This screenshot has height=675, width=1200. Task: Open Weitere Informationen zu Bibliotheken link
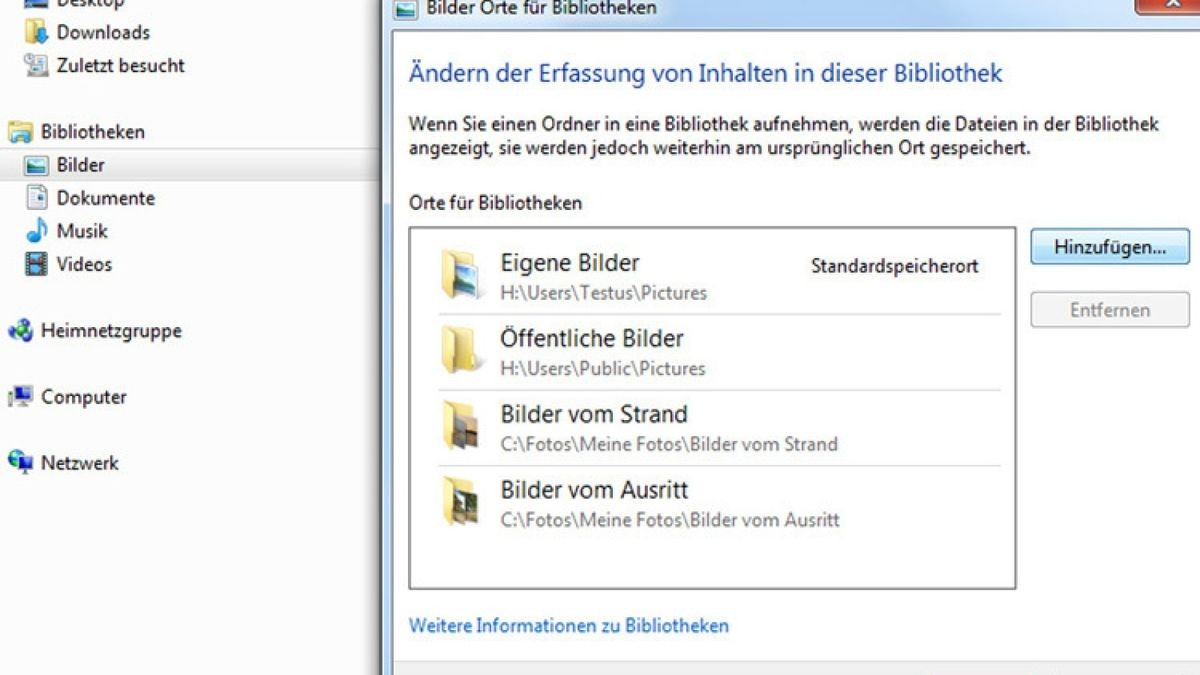click(x=570, y=626)
